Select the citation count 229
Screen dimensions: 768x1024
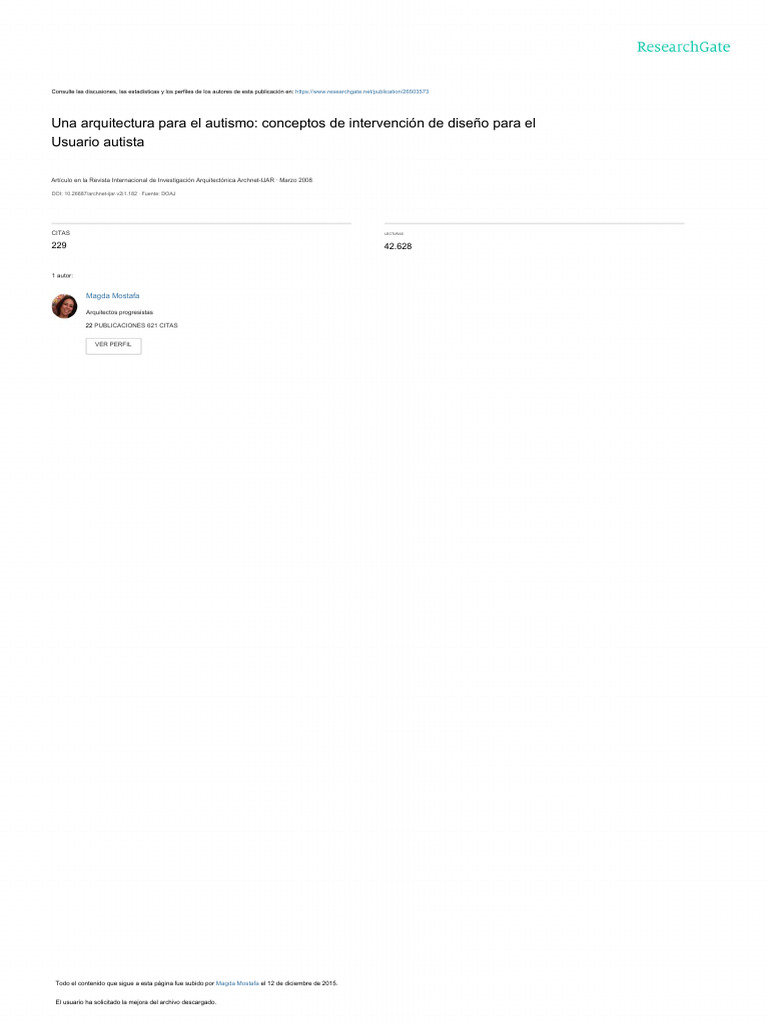(x=59, y=246)
